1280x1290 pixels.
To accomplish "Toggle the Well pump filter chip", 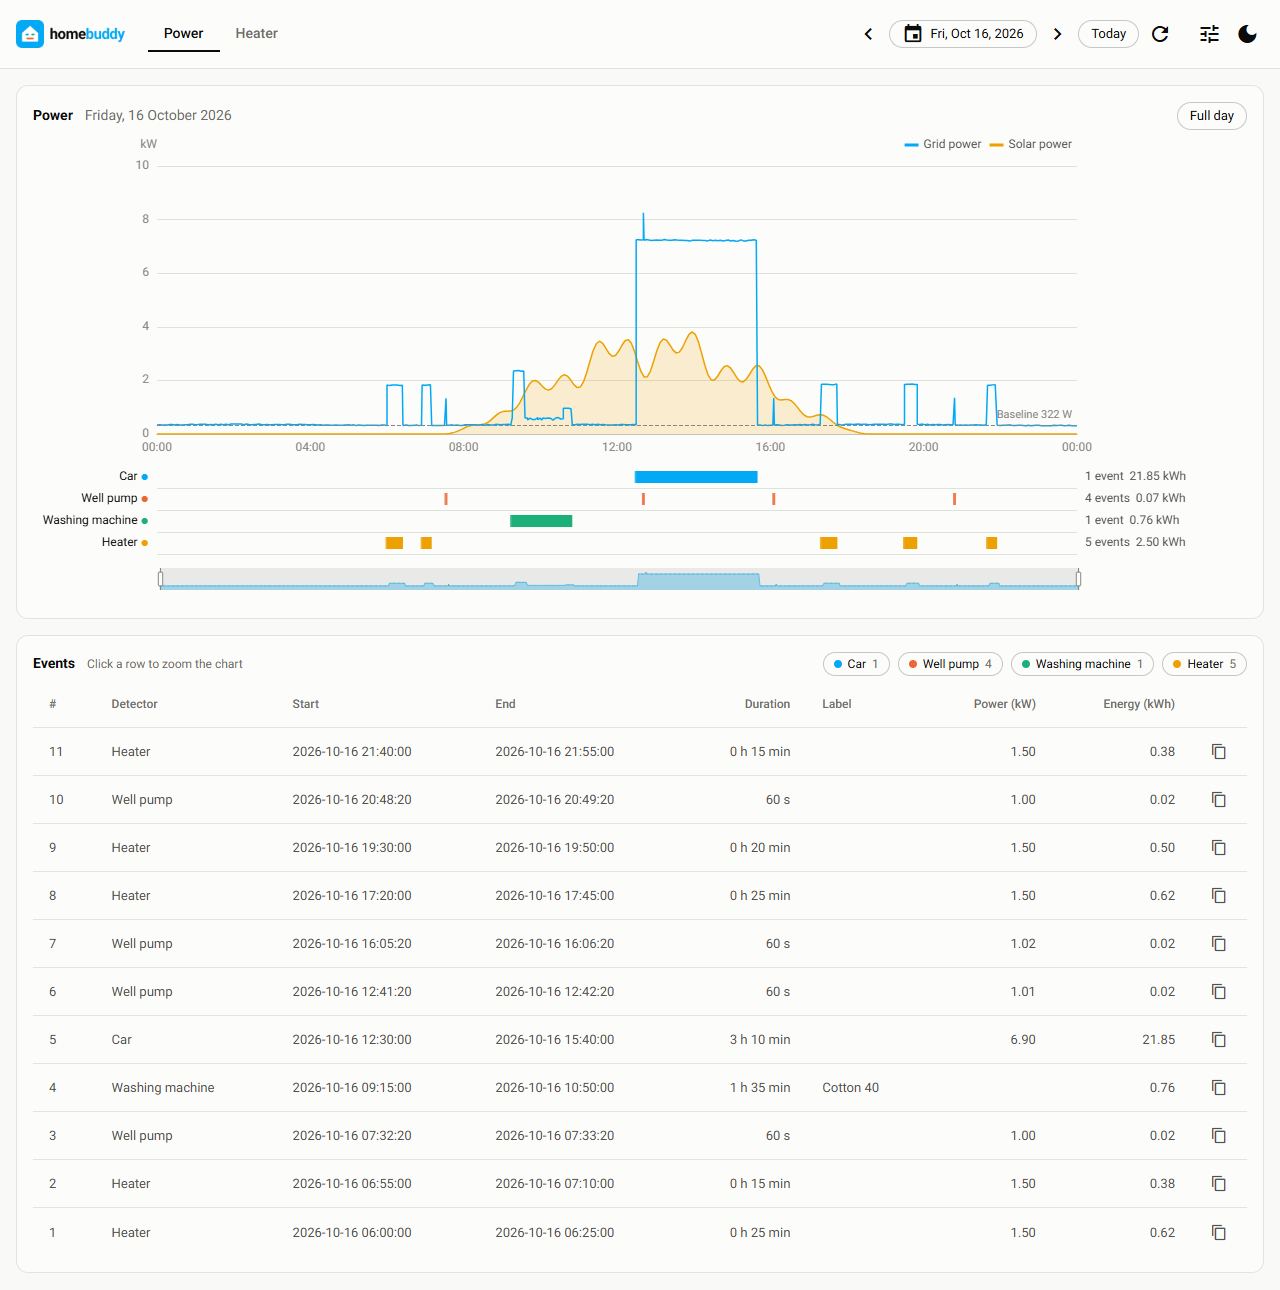I will pyautogui.click(x=950, y=664).
